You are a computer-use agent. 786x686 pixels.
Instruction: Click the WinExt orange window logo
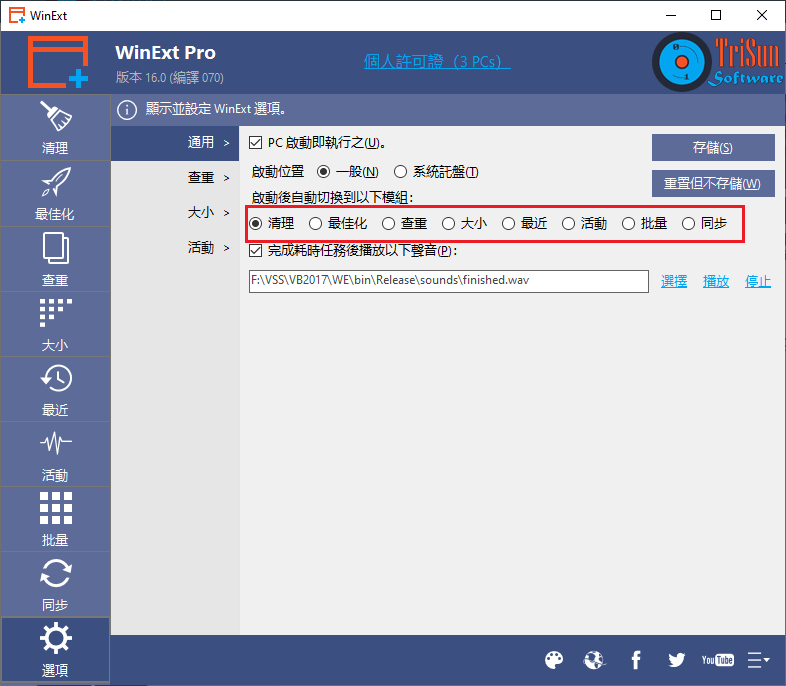point(58,62)
